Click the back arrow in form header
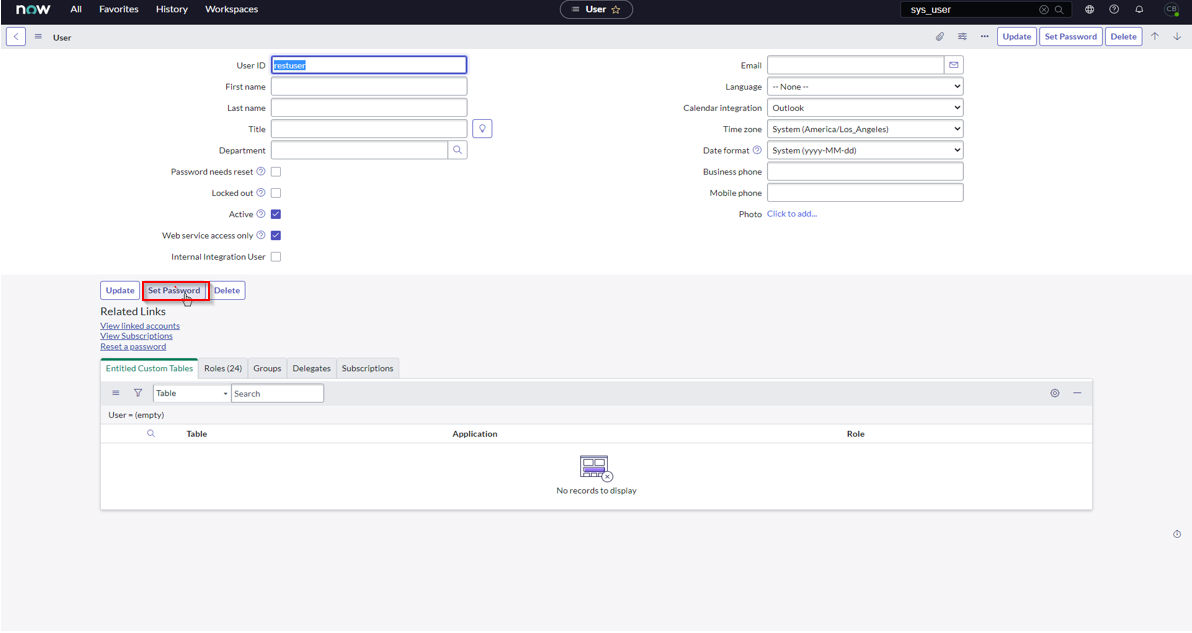Screen dimensions: 1192x633 point(16,37)
